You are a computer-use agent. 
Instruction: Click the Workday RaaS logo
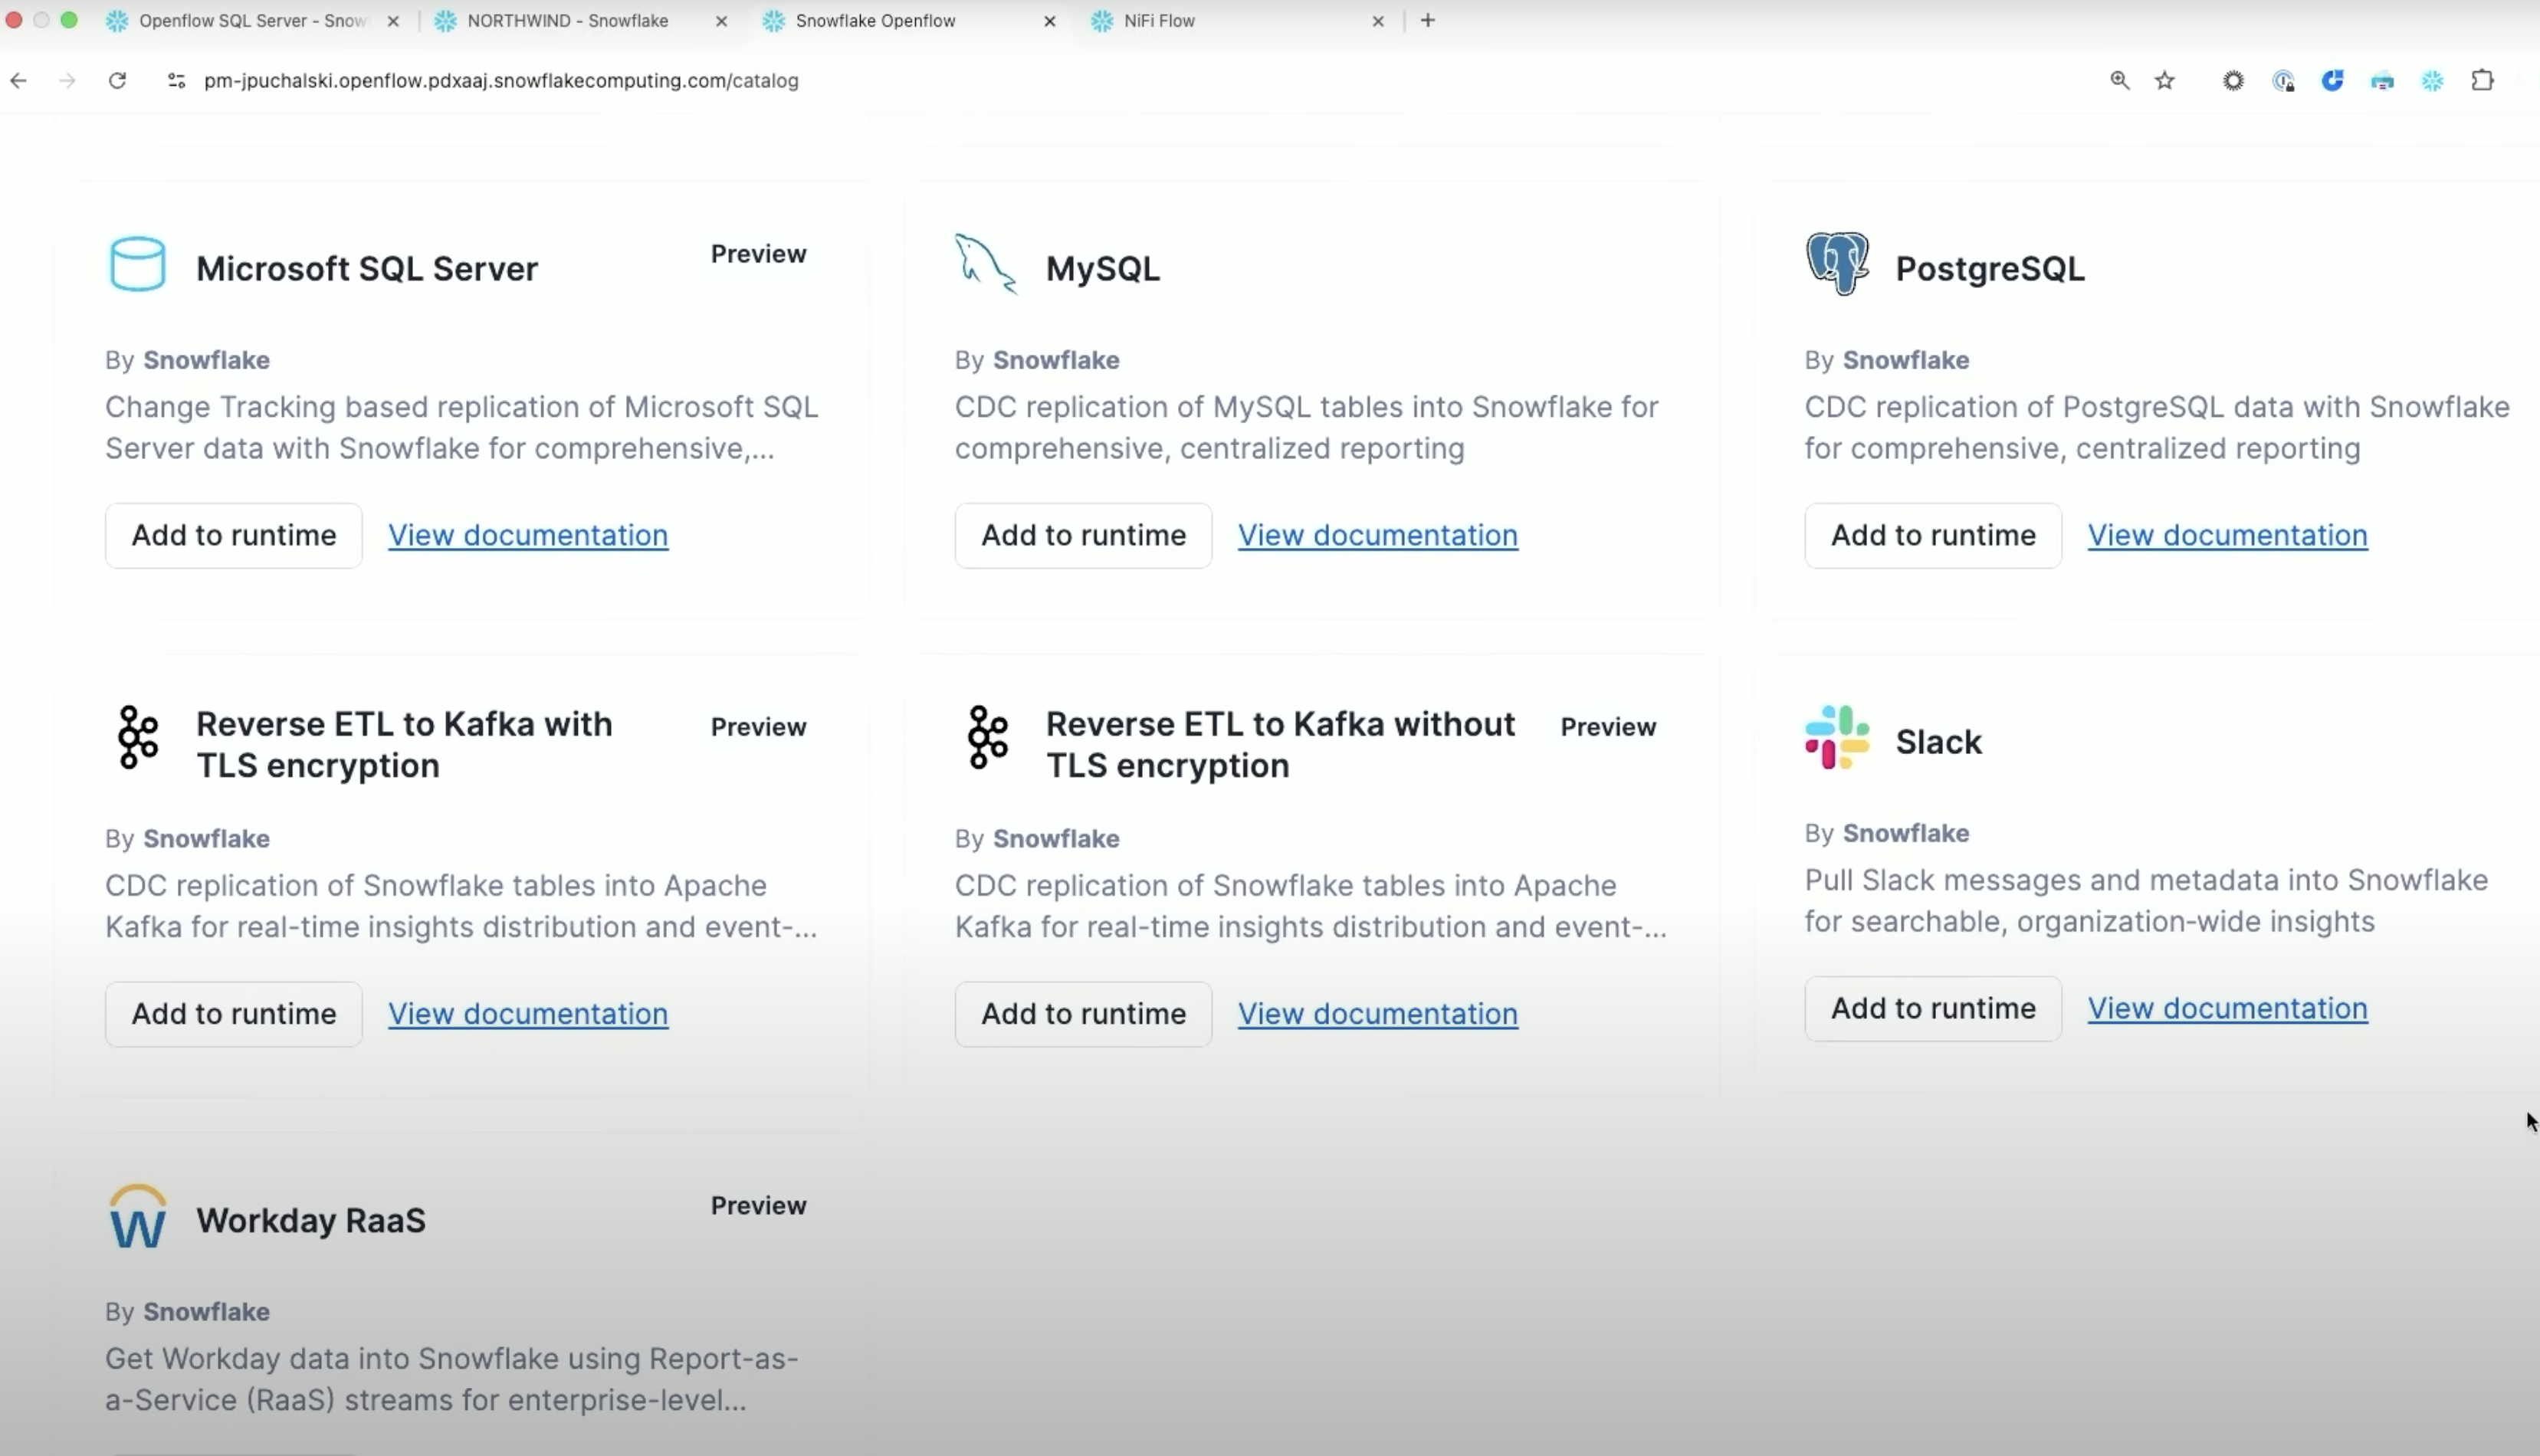[x=137, y=1217]
